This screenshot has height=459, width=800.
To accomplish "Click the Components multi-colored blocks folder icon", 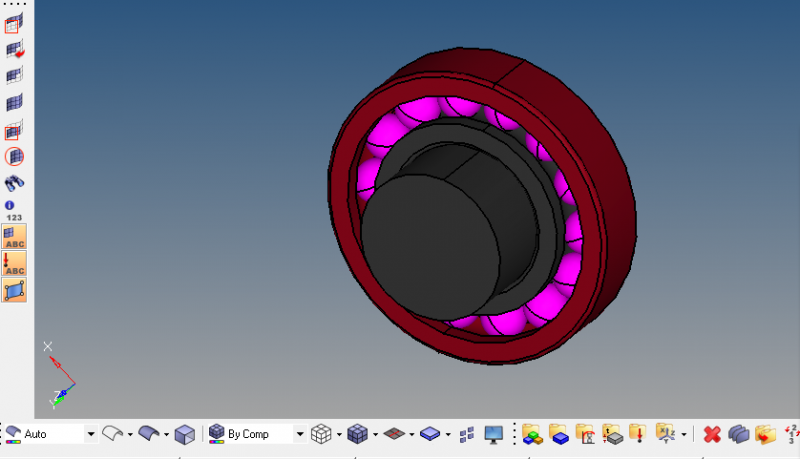I will (x=532, y=435).
